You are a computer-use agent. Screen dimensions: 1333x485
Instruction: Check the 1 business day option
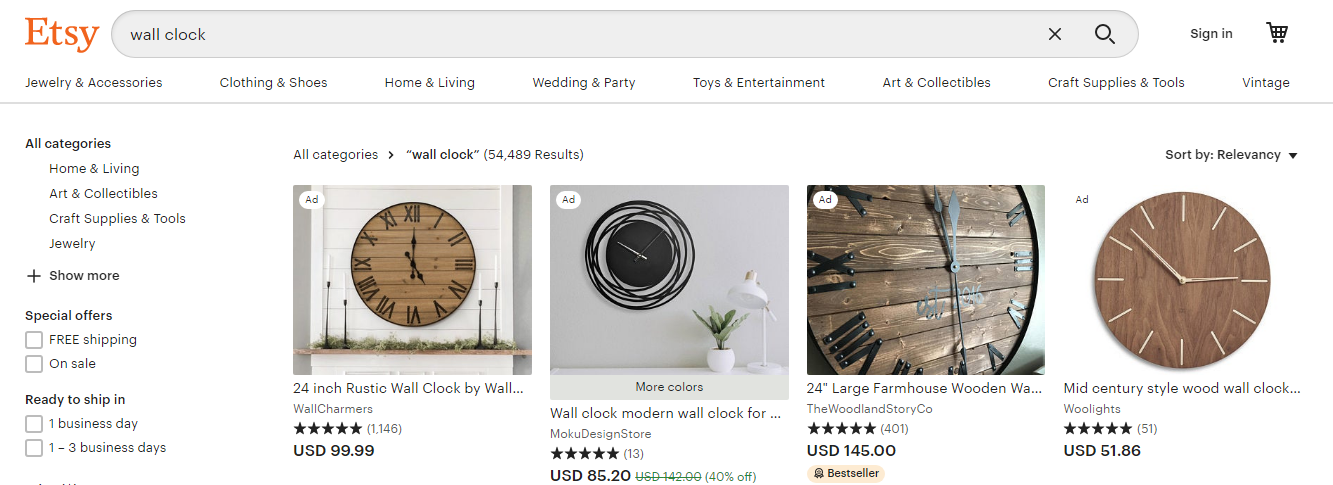[x=34, y=424]
